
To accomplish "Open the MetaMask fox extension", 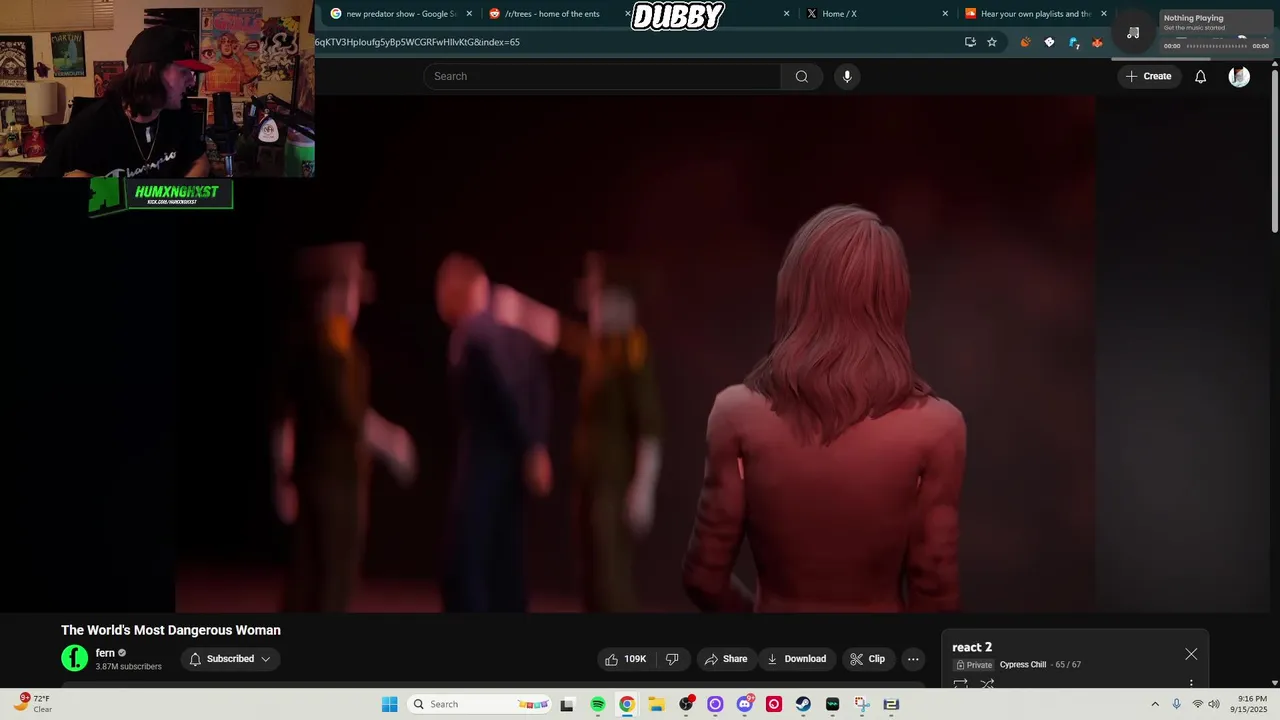I will (x=1097, y=42).
